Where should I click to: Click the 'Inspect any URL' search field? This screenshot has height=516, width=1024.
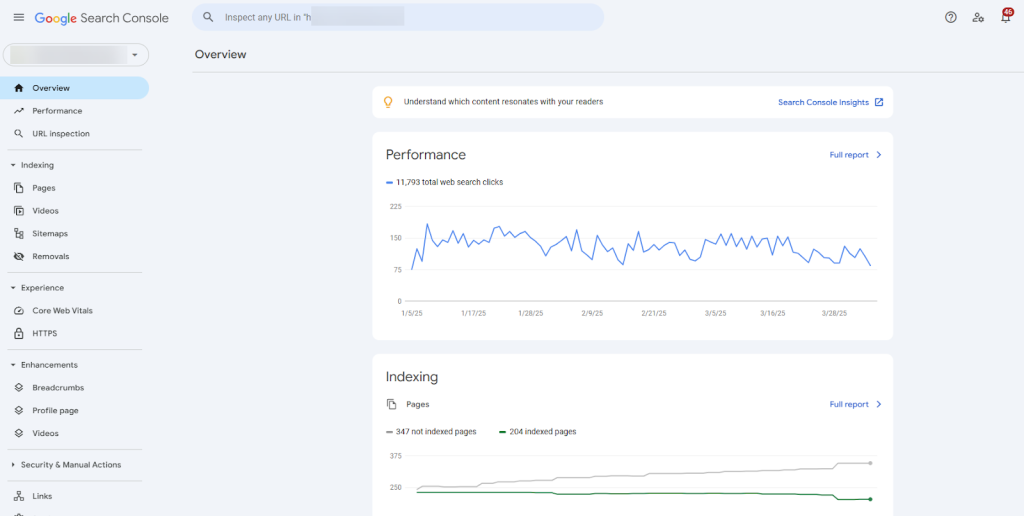398,18
